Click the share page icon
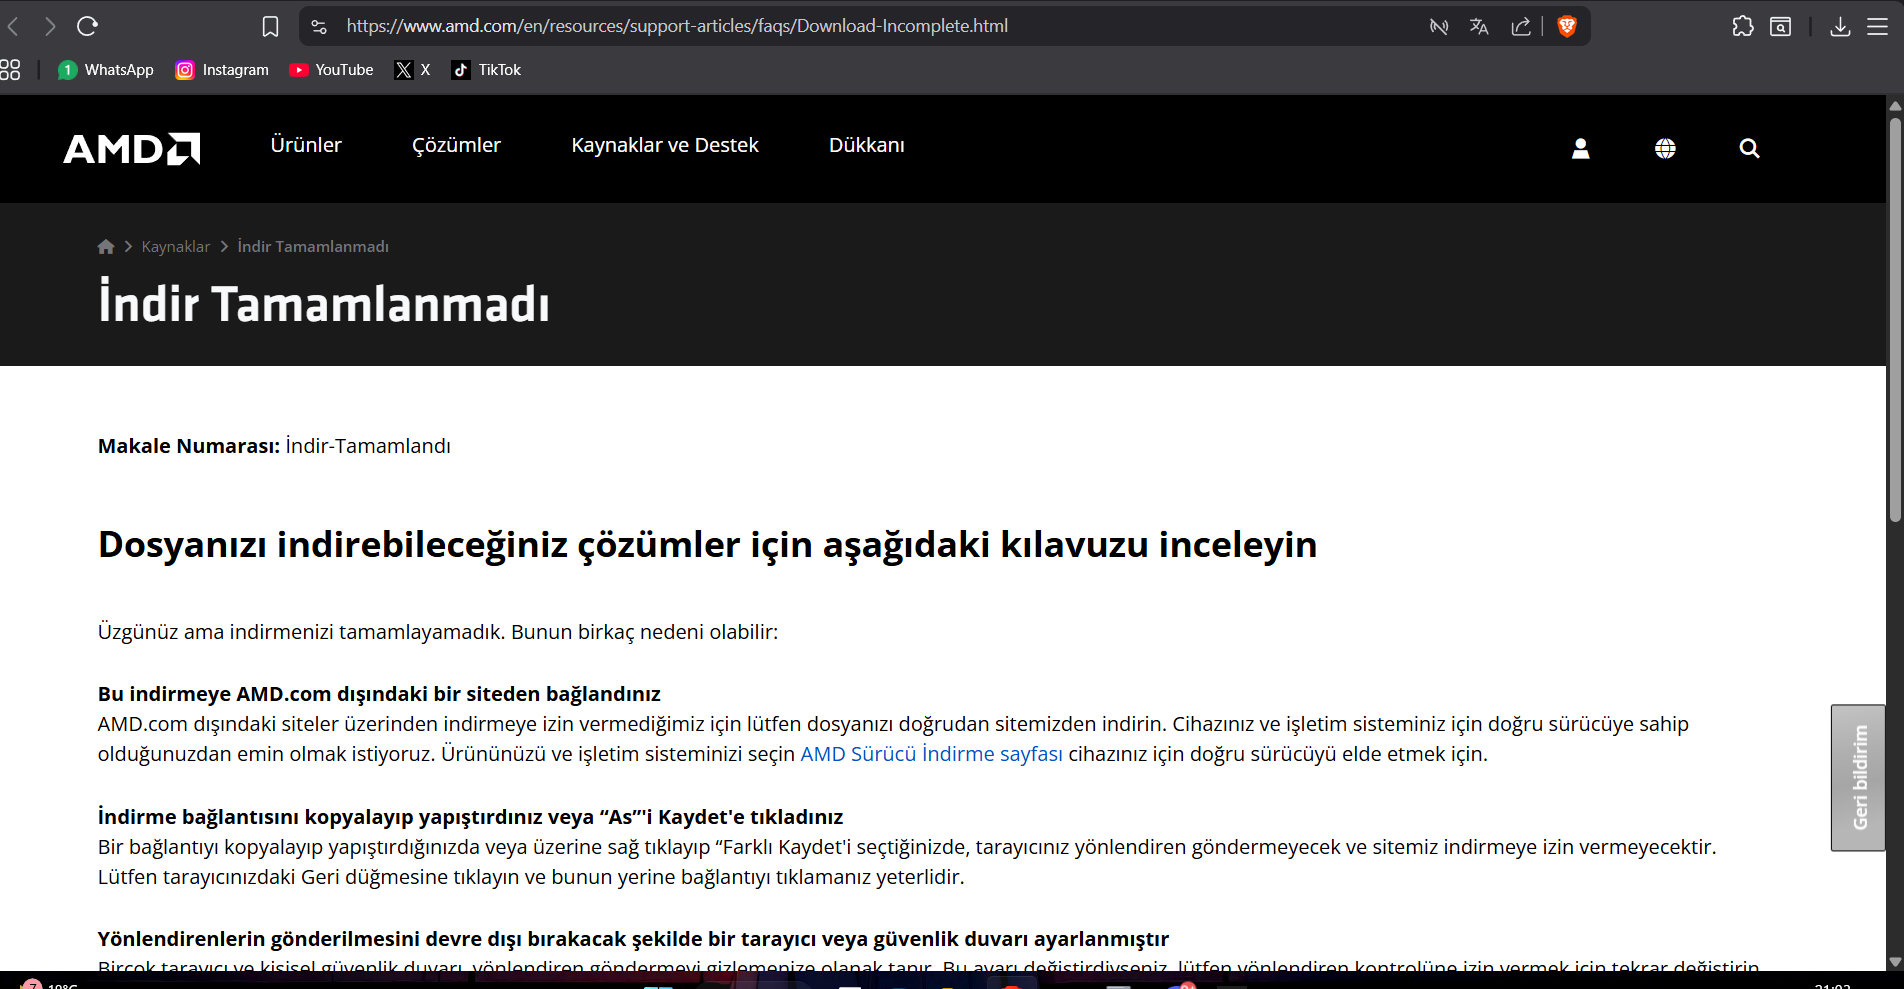Image resolution: width=1904 pixels, height=989 pixels. 1521,27
